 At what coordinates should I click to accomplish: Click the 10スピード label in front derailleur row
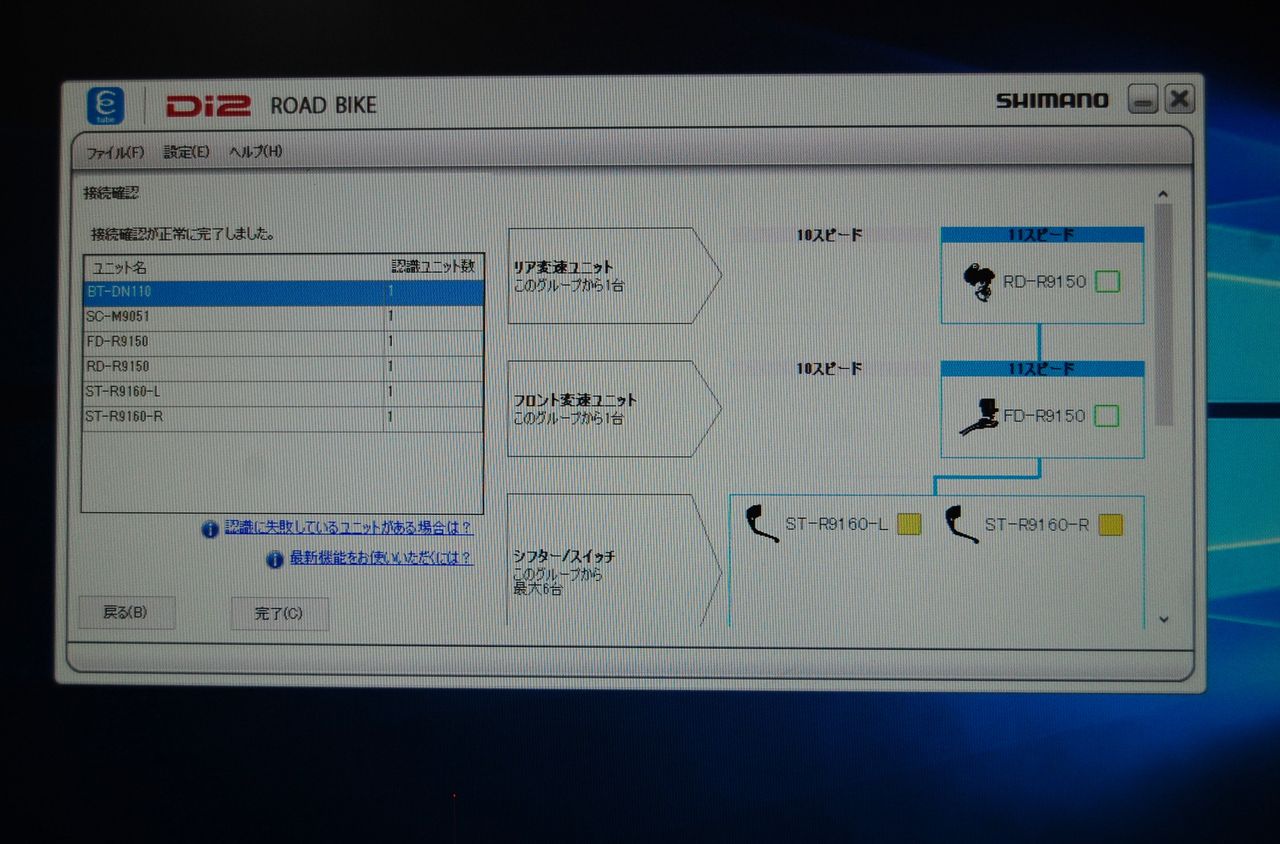tap(829, 369)
